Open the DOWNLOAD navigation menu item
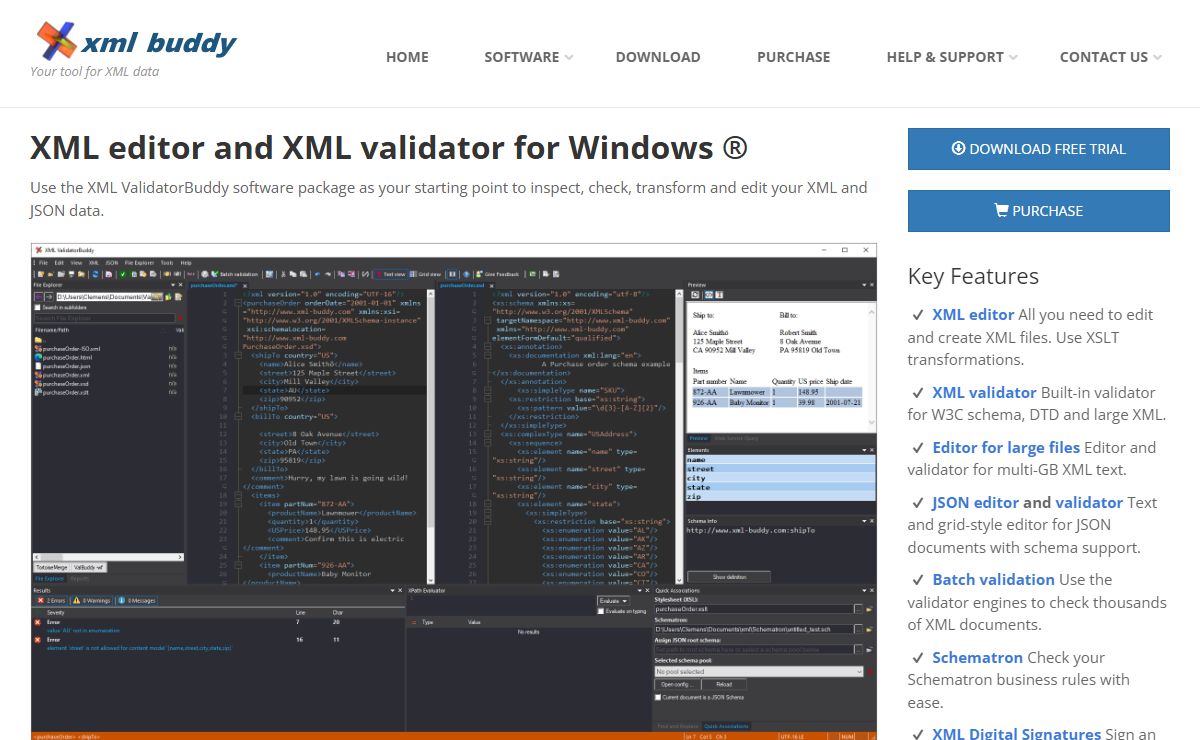 pyautogui.click(x=658, y=57)
